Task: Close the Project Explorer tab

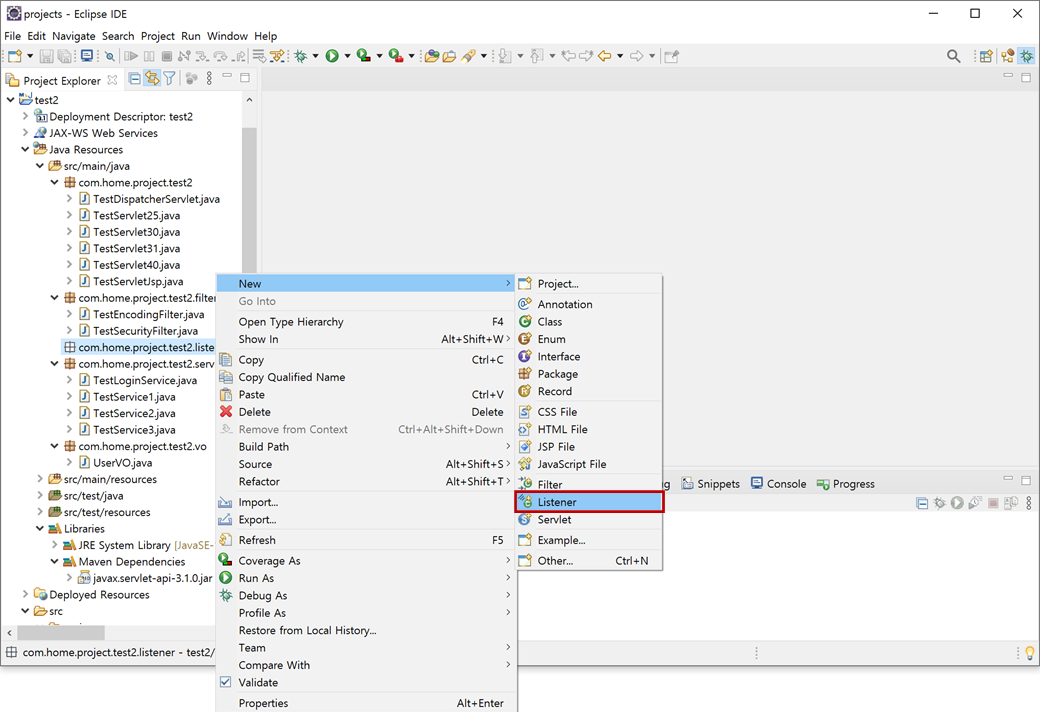Action: [x=113, y=80]
